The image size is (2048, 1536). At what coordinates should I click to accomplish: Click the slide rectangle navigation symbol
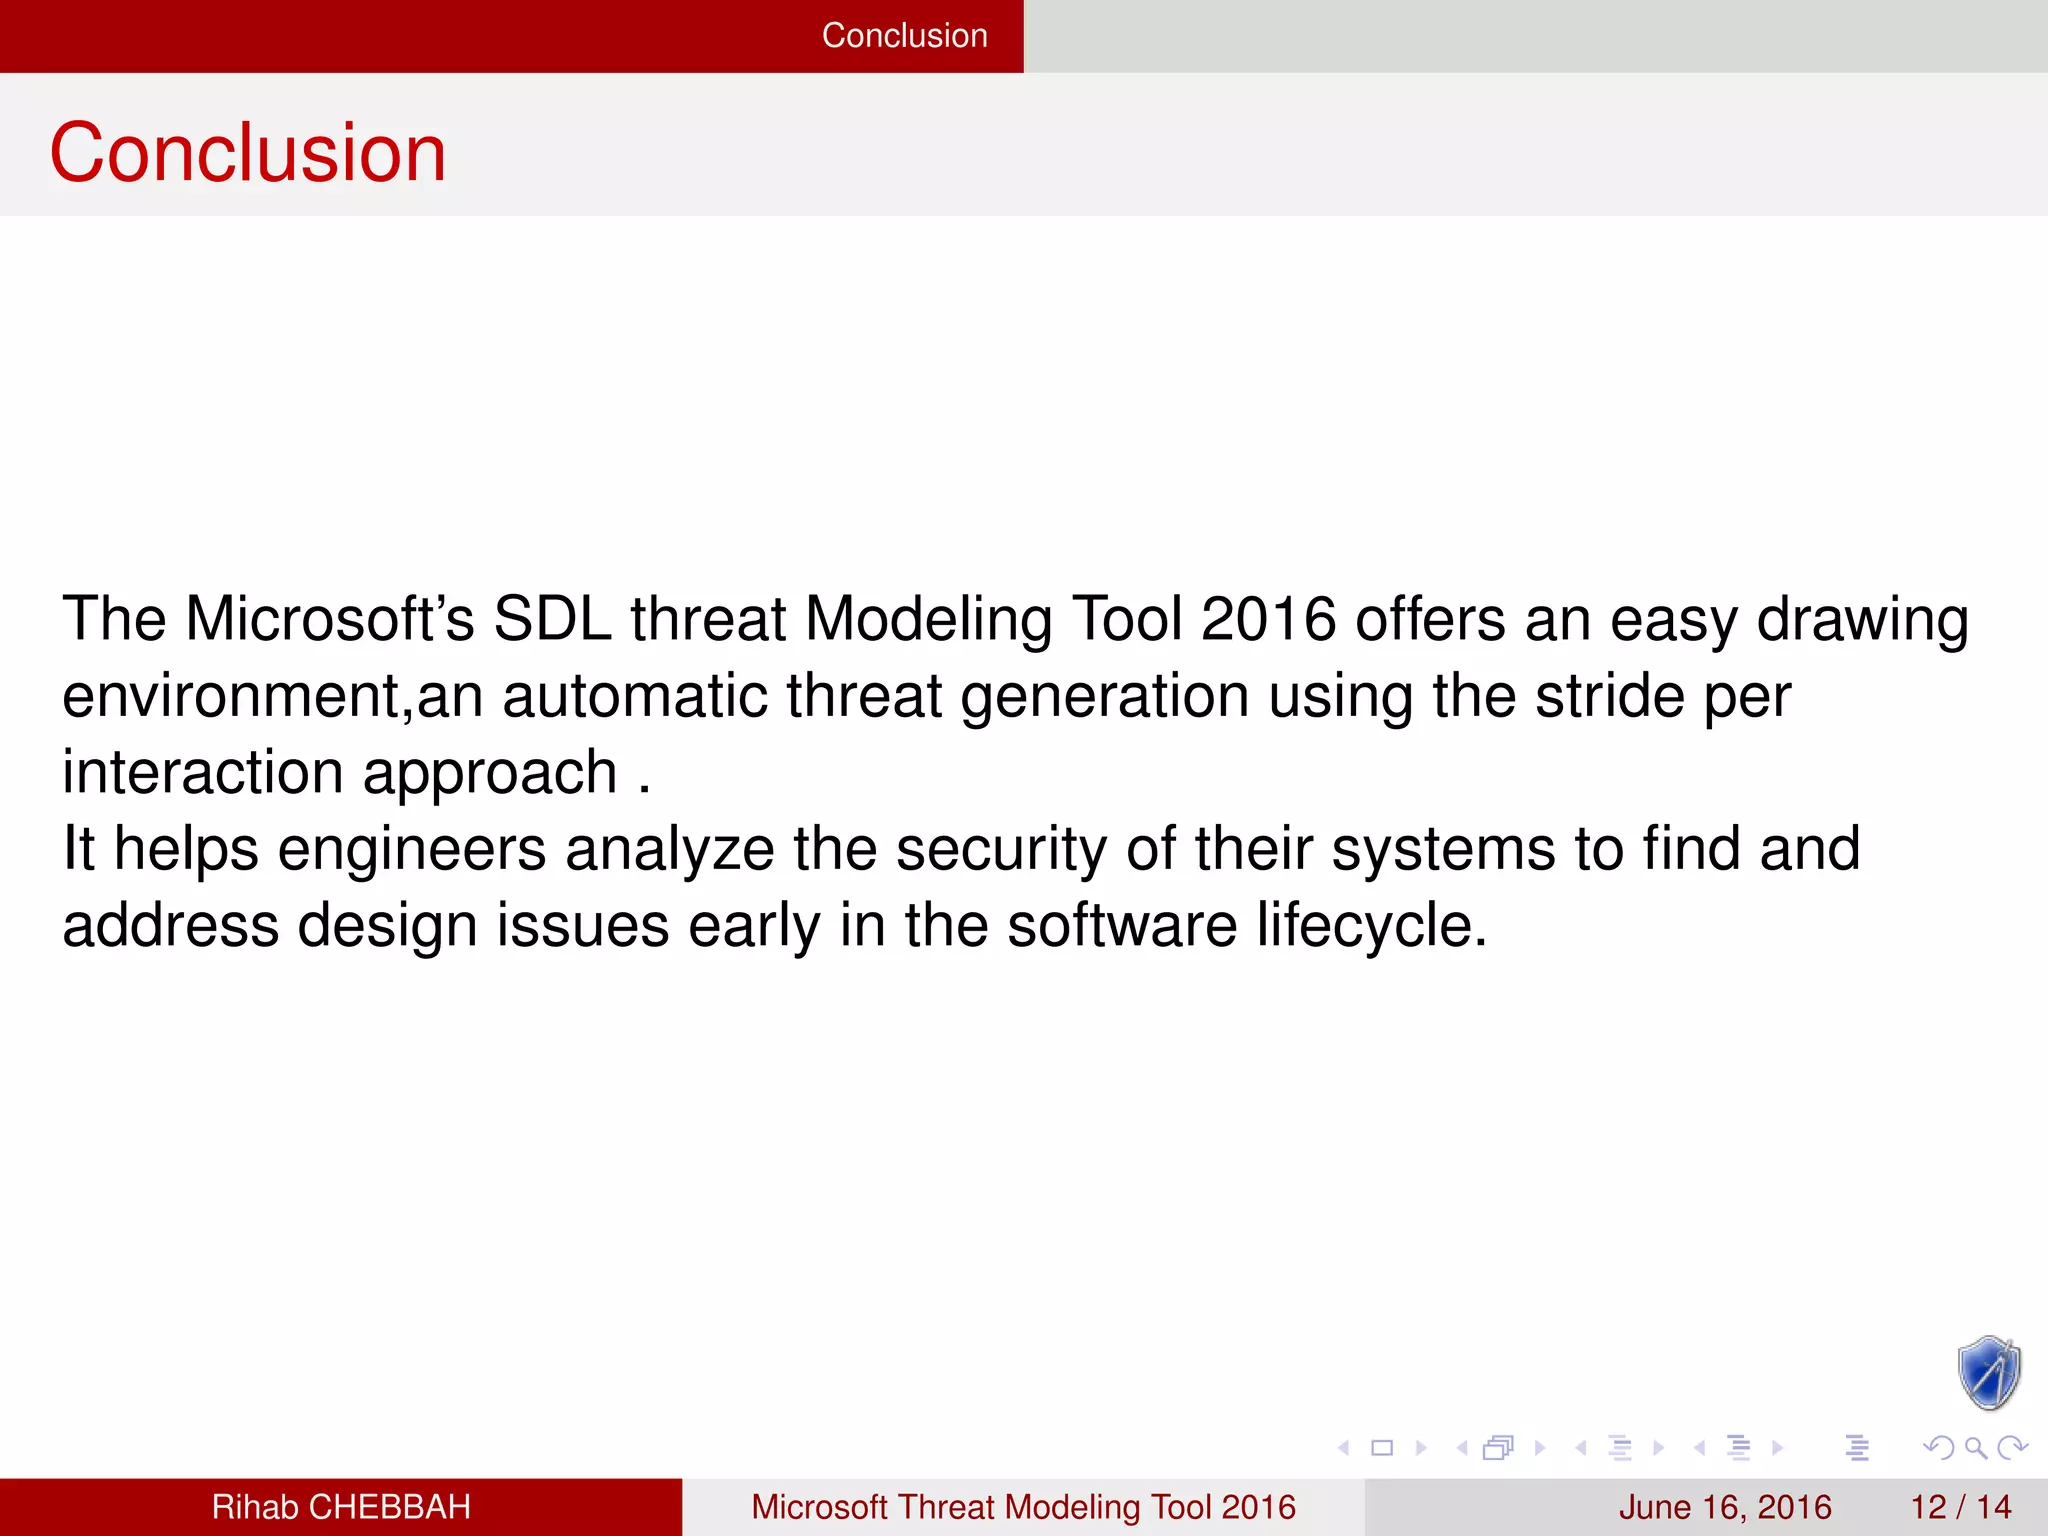pyautogui.click(x=1382, y=1447)
